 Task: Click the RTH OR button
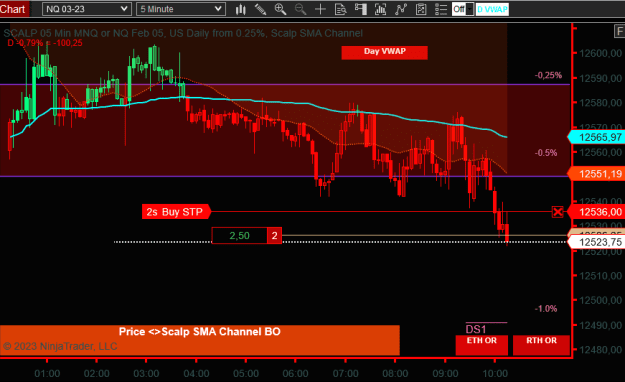(x=541, y=345)
